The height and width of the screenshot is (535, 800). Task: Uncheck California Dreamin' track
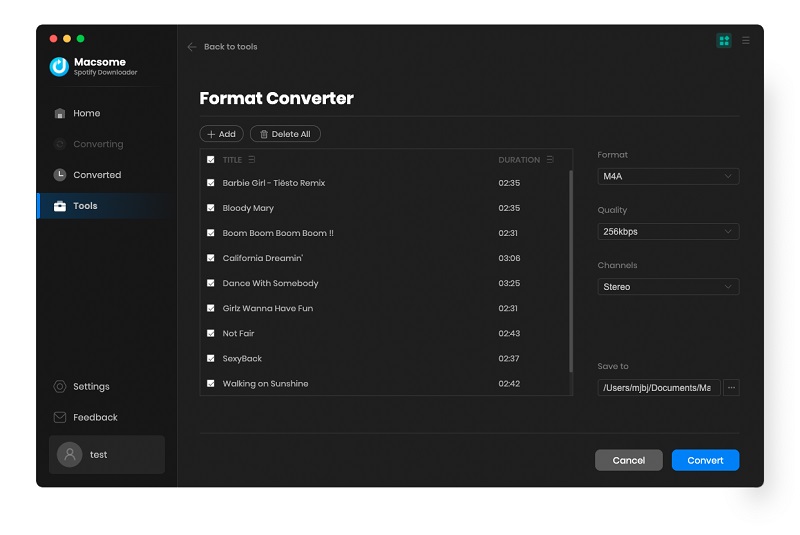pos(211,258)
